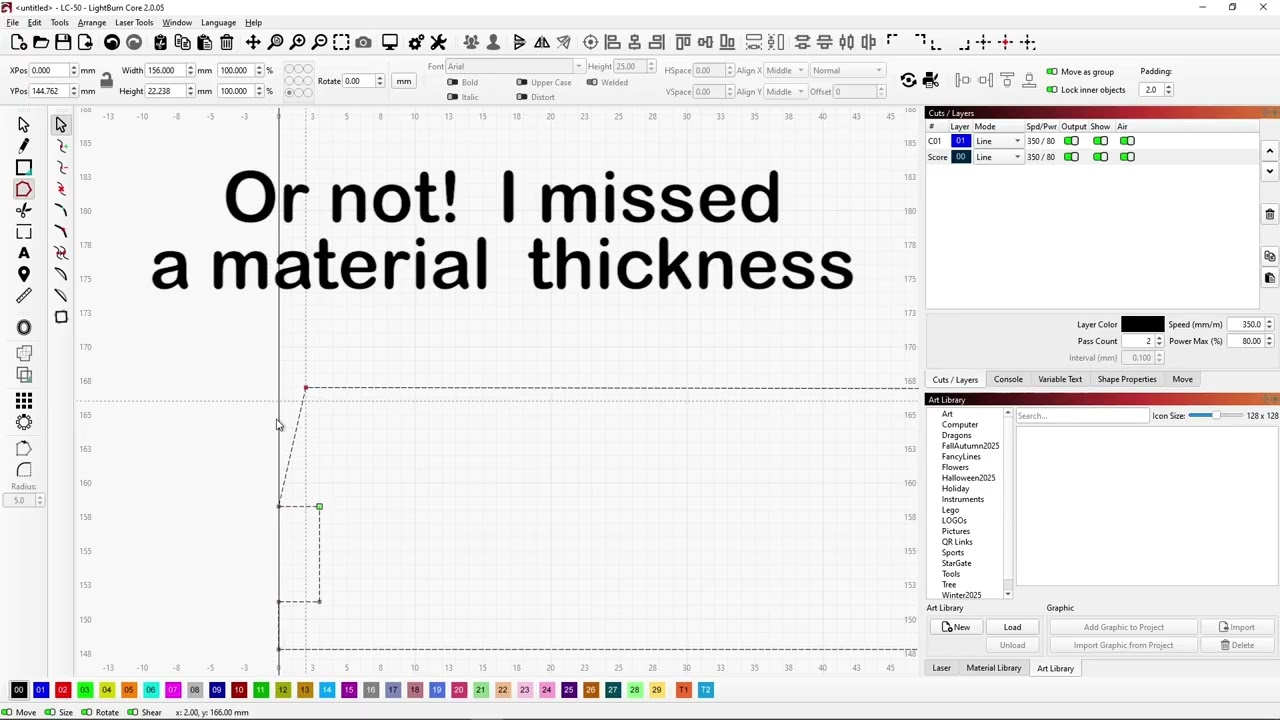Open the Normal text style dropdown

(847, 71)
